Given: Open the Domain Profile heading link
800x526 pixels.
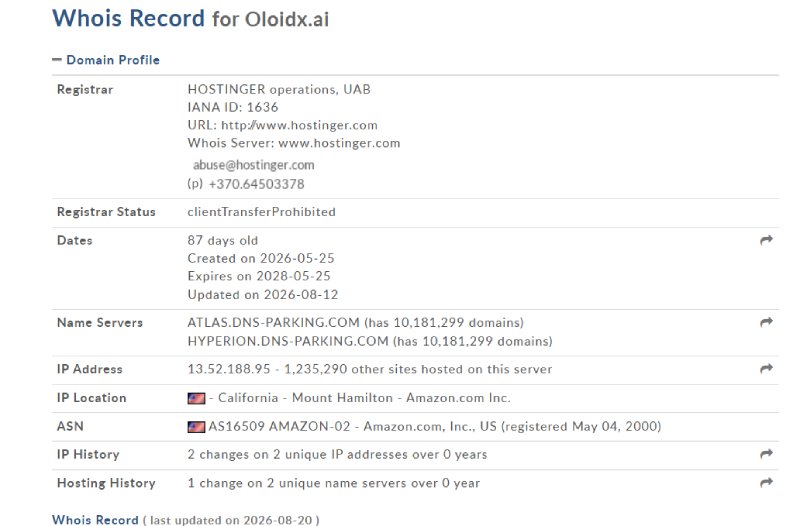Looking at the screenshot, I should pyautogui.click(x=113, y=60).
